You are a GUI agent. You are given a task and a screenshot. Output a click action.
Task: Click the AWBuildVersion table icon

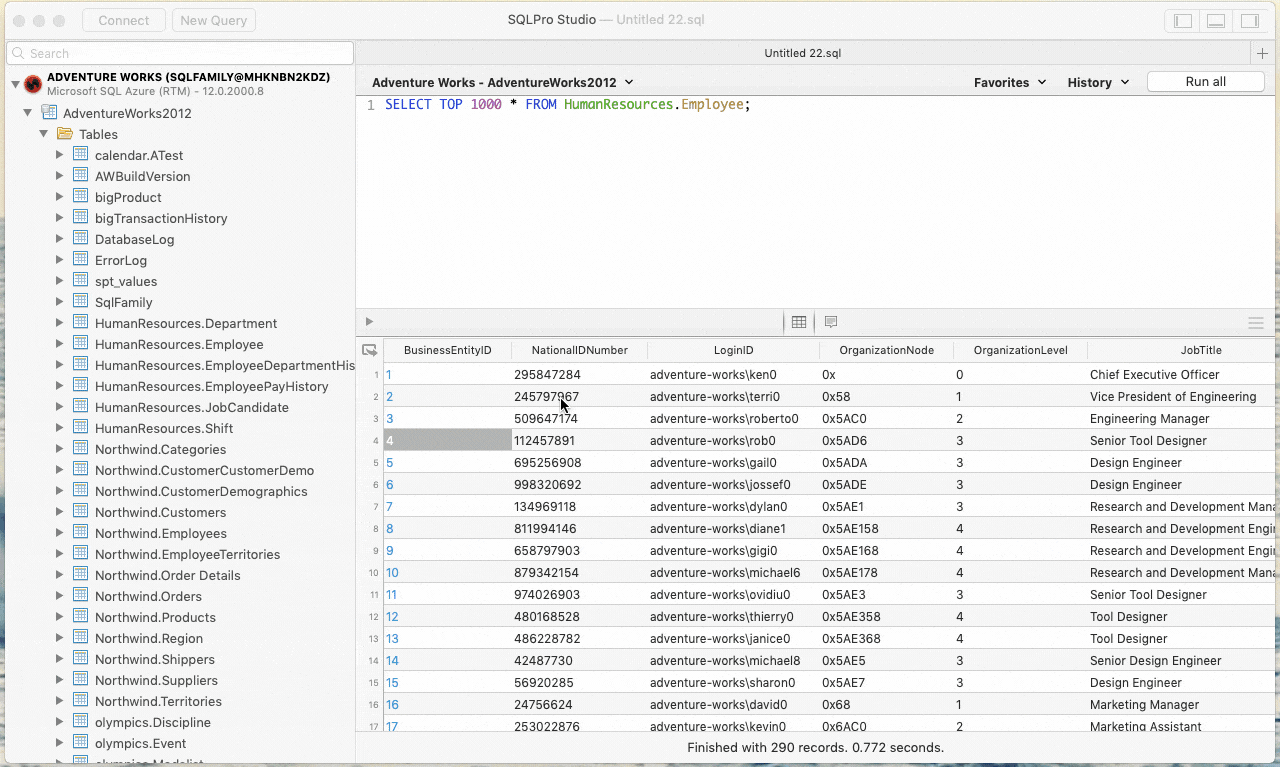(81, 176)
